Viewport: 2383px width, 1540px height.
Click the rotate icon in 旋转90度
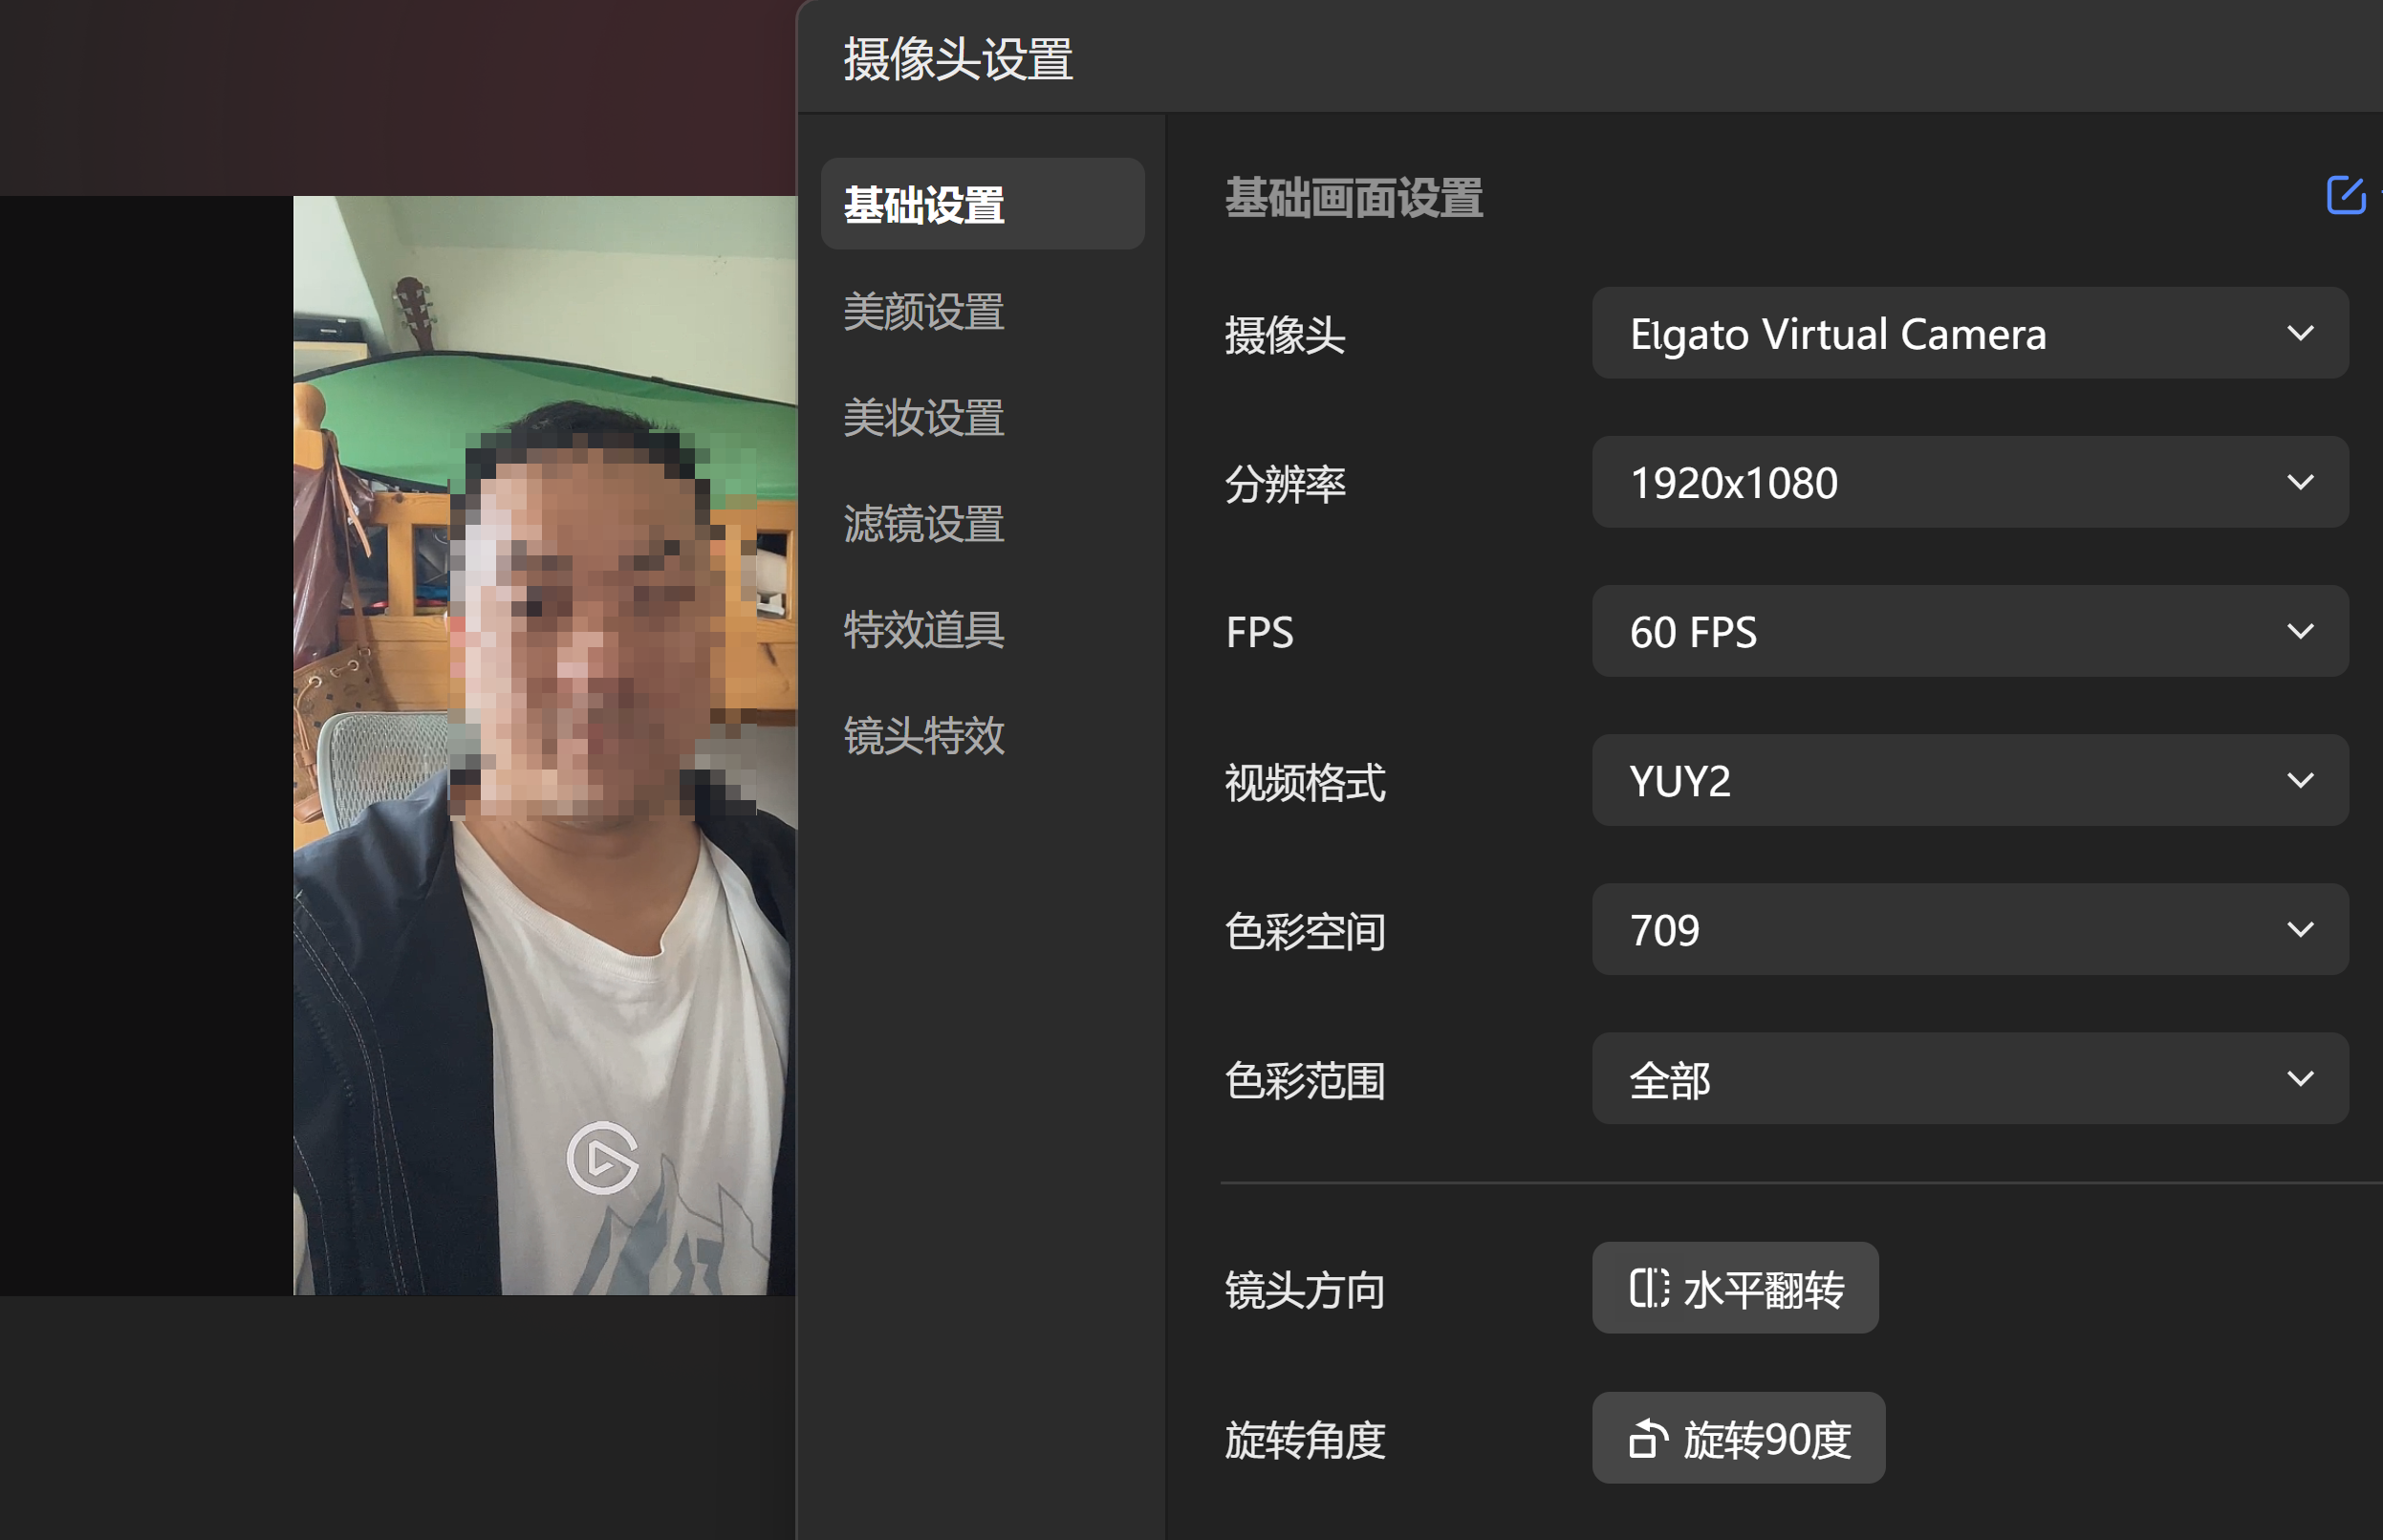tap(1647, 1439)
